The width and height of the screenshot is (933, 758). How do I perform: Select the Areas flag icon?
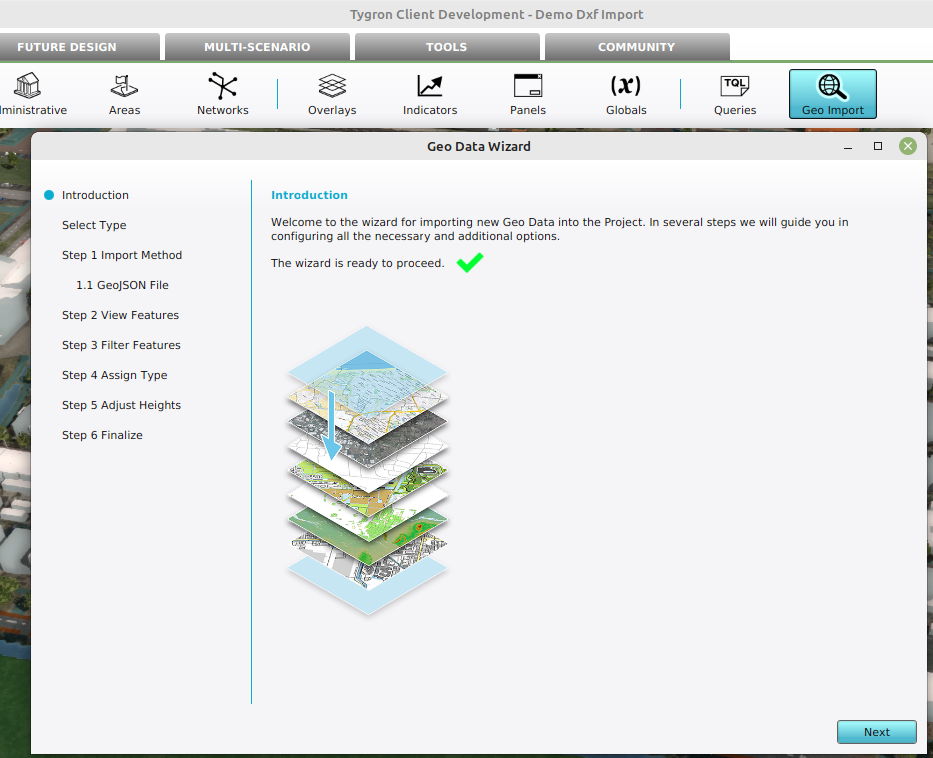pos(124,86)
